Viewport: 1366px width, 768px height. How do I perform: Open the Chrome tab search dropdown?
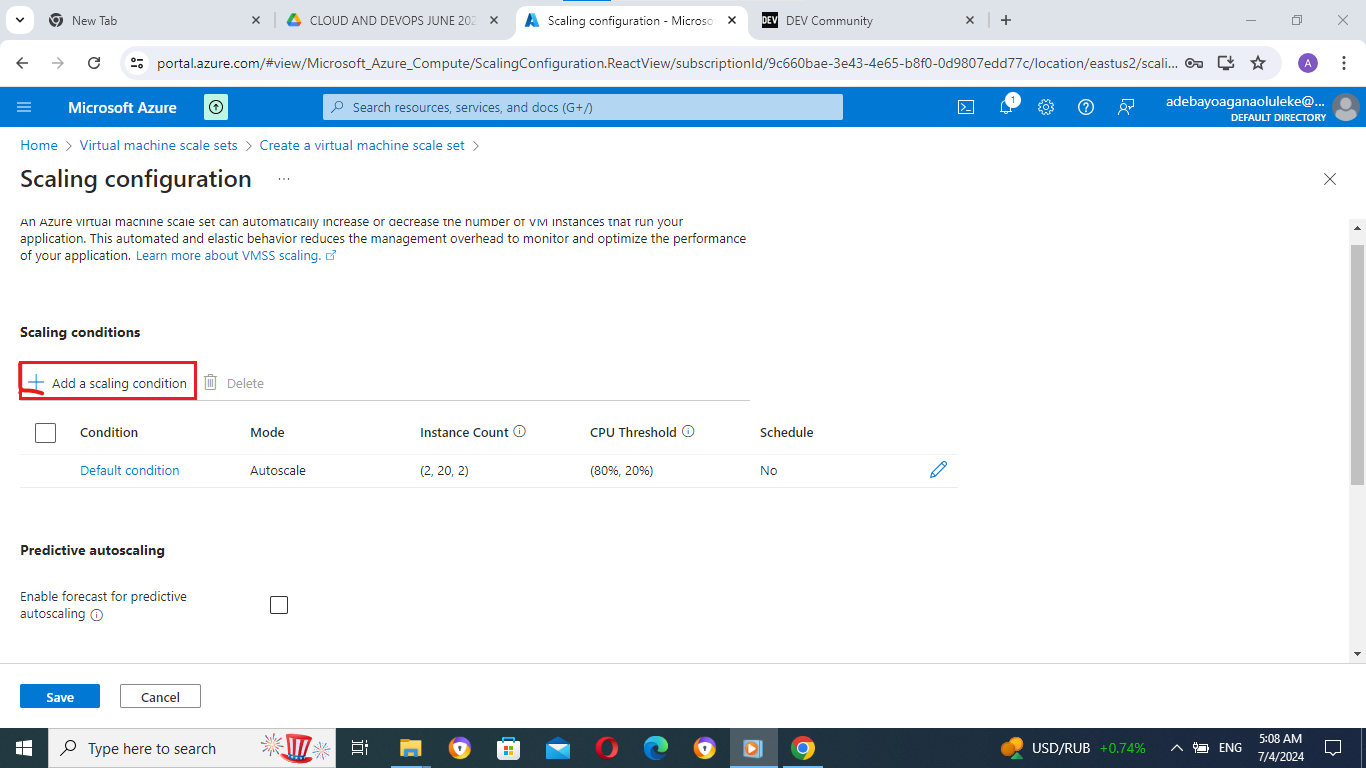click(20, 20)
